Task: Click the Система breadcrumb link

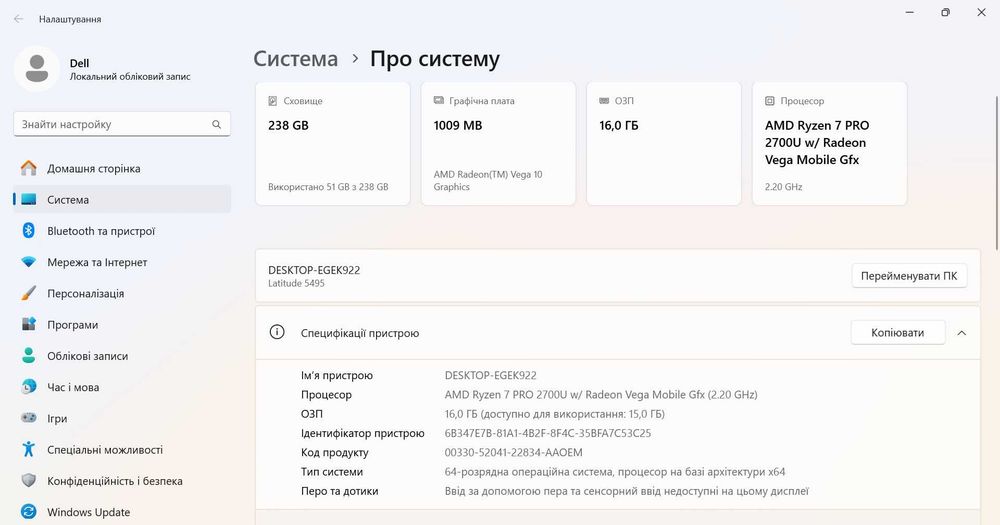Action: click(295, 59)
